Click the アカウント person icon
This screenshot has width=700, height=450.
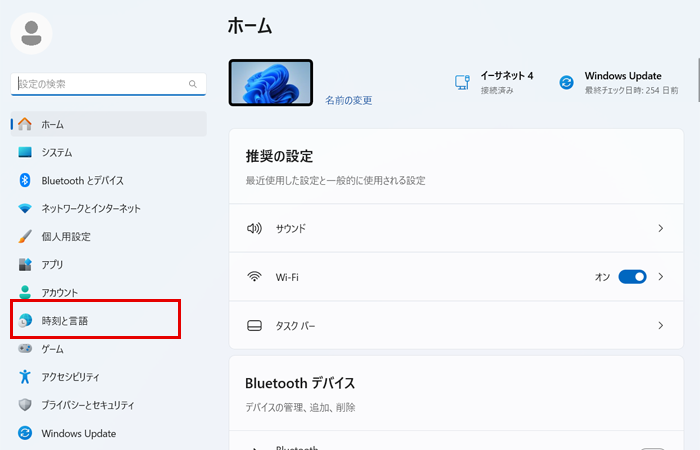click(25, 292)
